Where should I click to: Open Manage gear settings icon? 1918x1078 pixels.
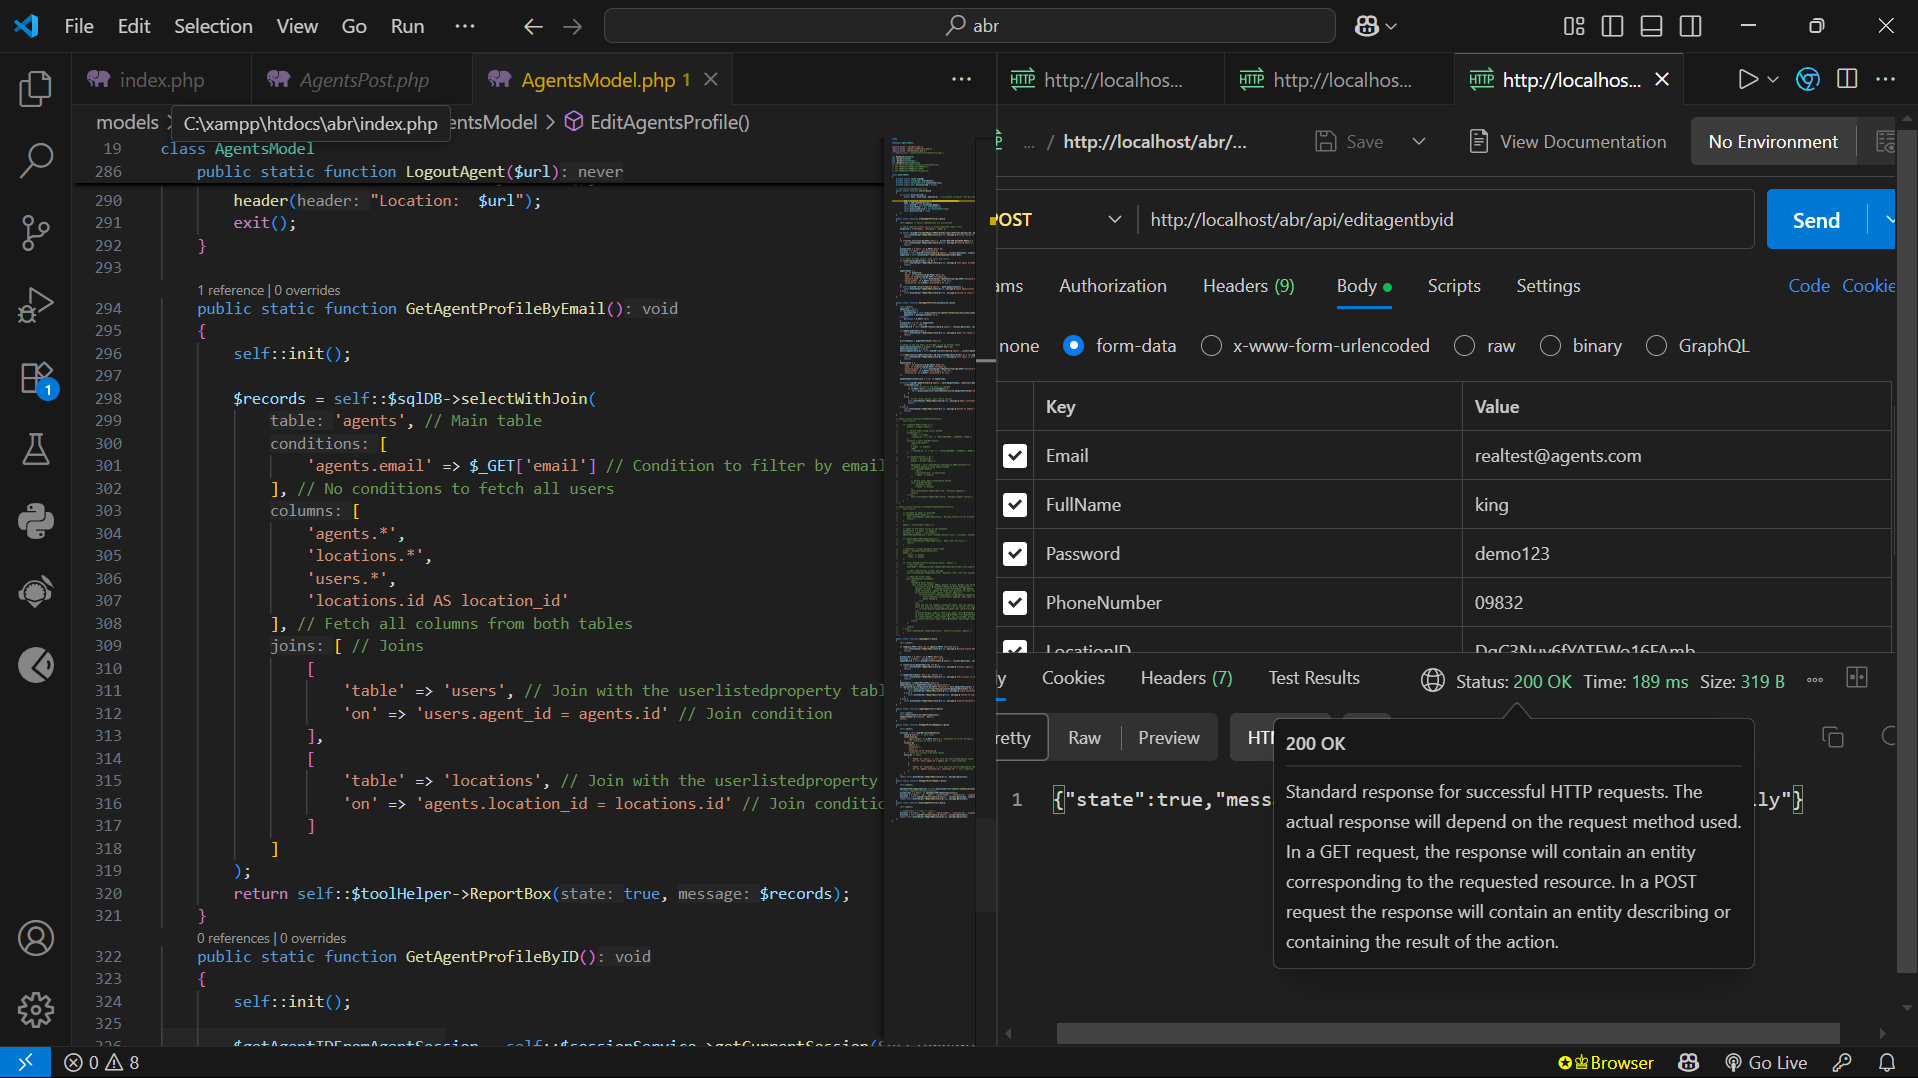coord(36,1010)
